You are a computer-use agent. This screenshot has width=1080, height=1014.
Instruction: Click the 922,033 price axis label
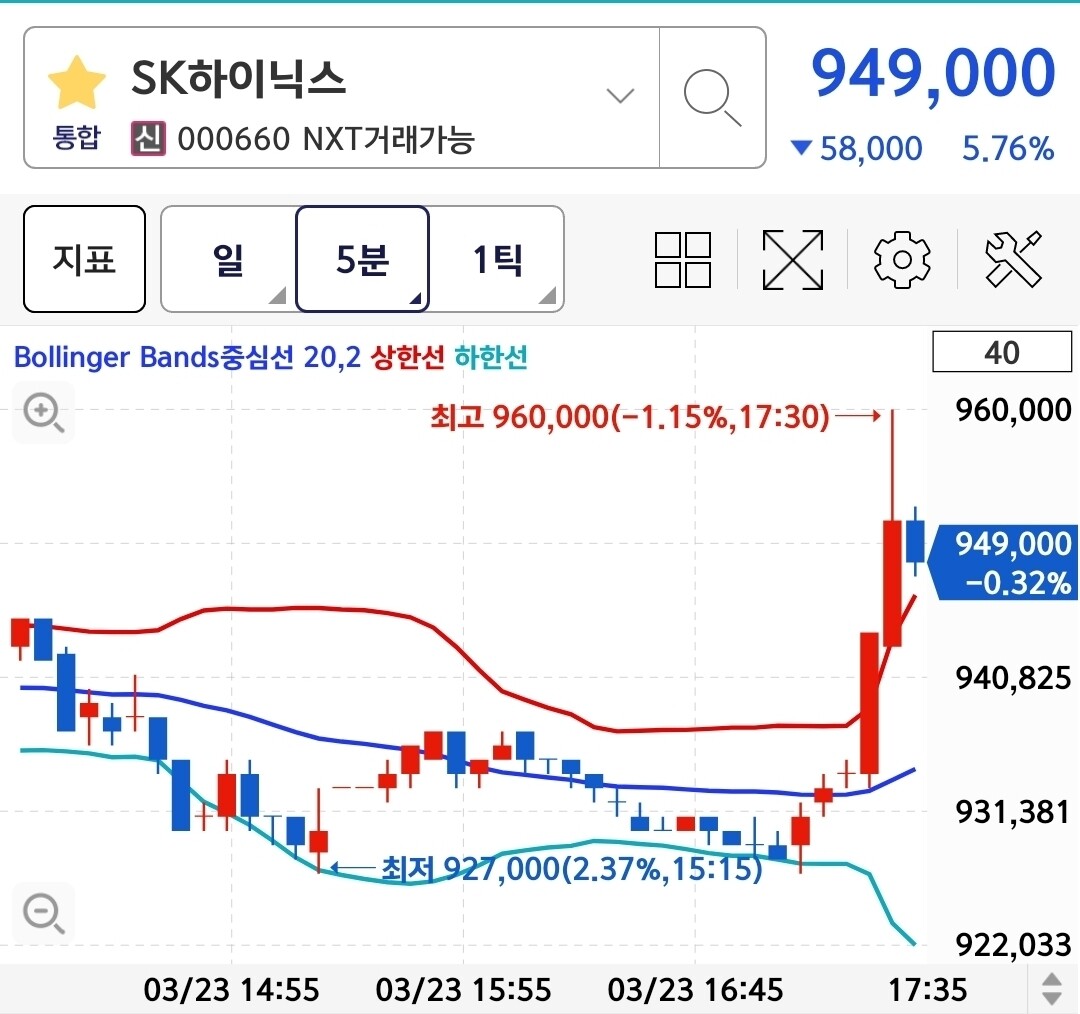coord(1013,944)
